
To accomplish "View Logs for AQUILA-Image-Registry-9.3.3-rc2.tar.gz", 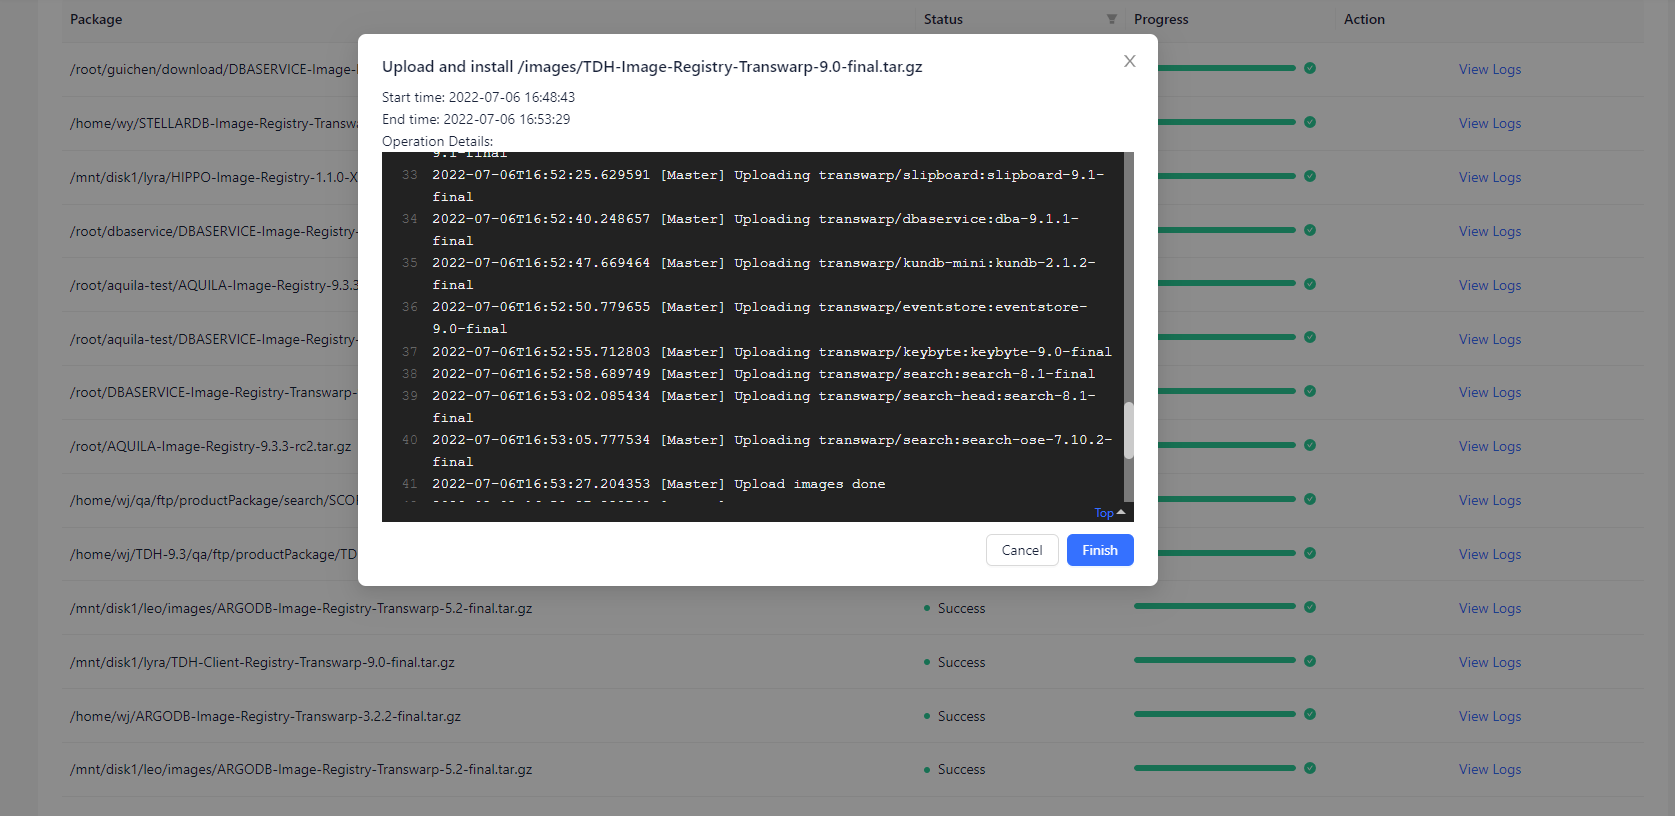I will pyautogui.click(x=1489, y=446).
